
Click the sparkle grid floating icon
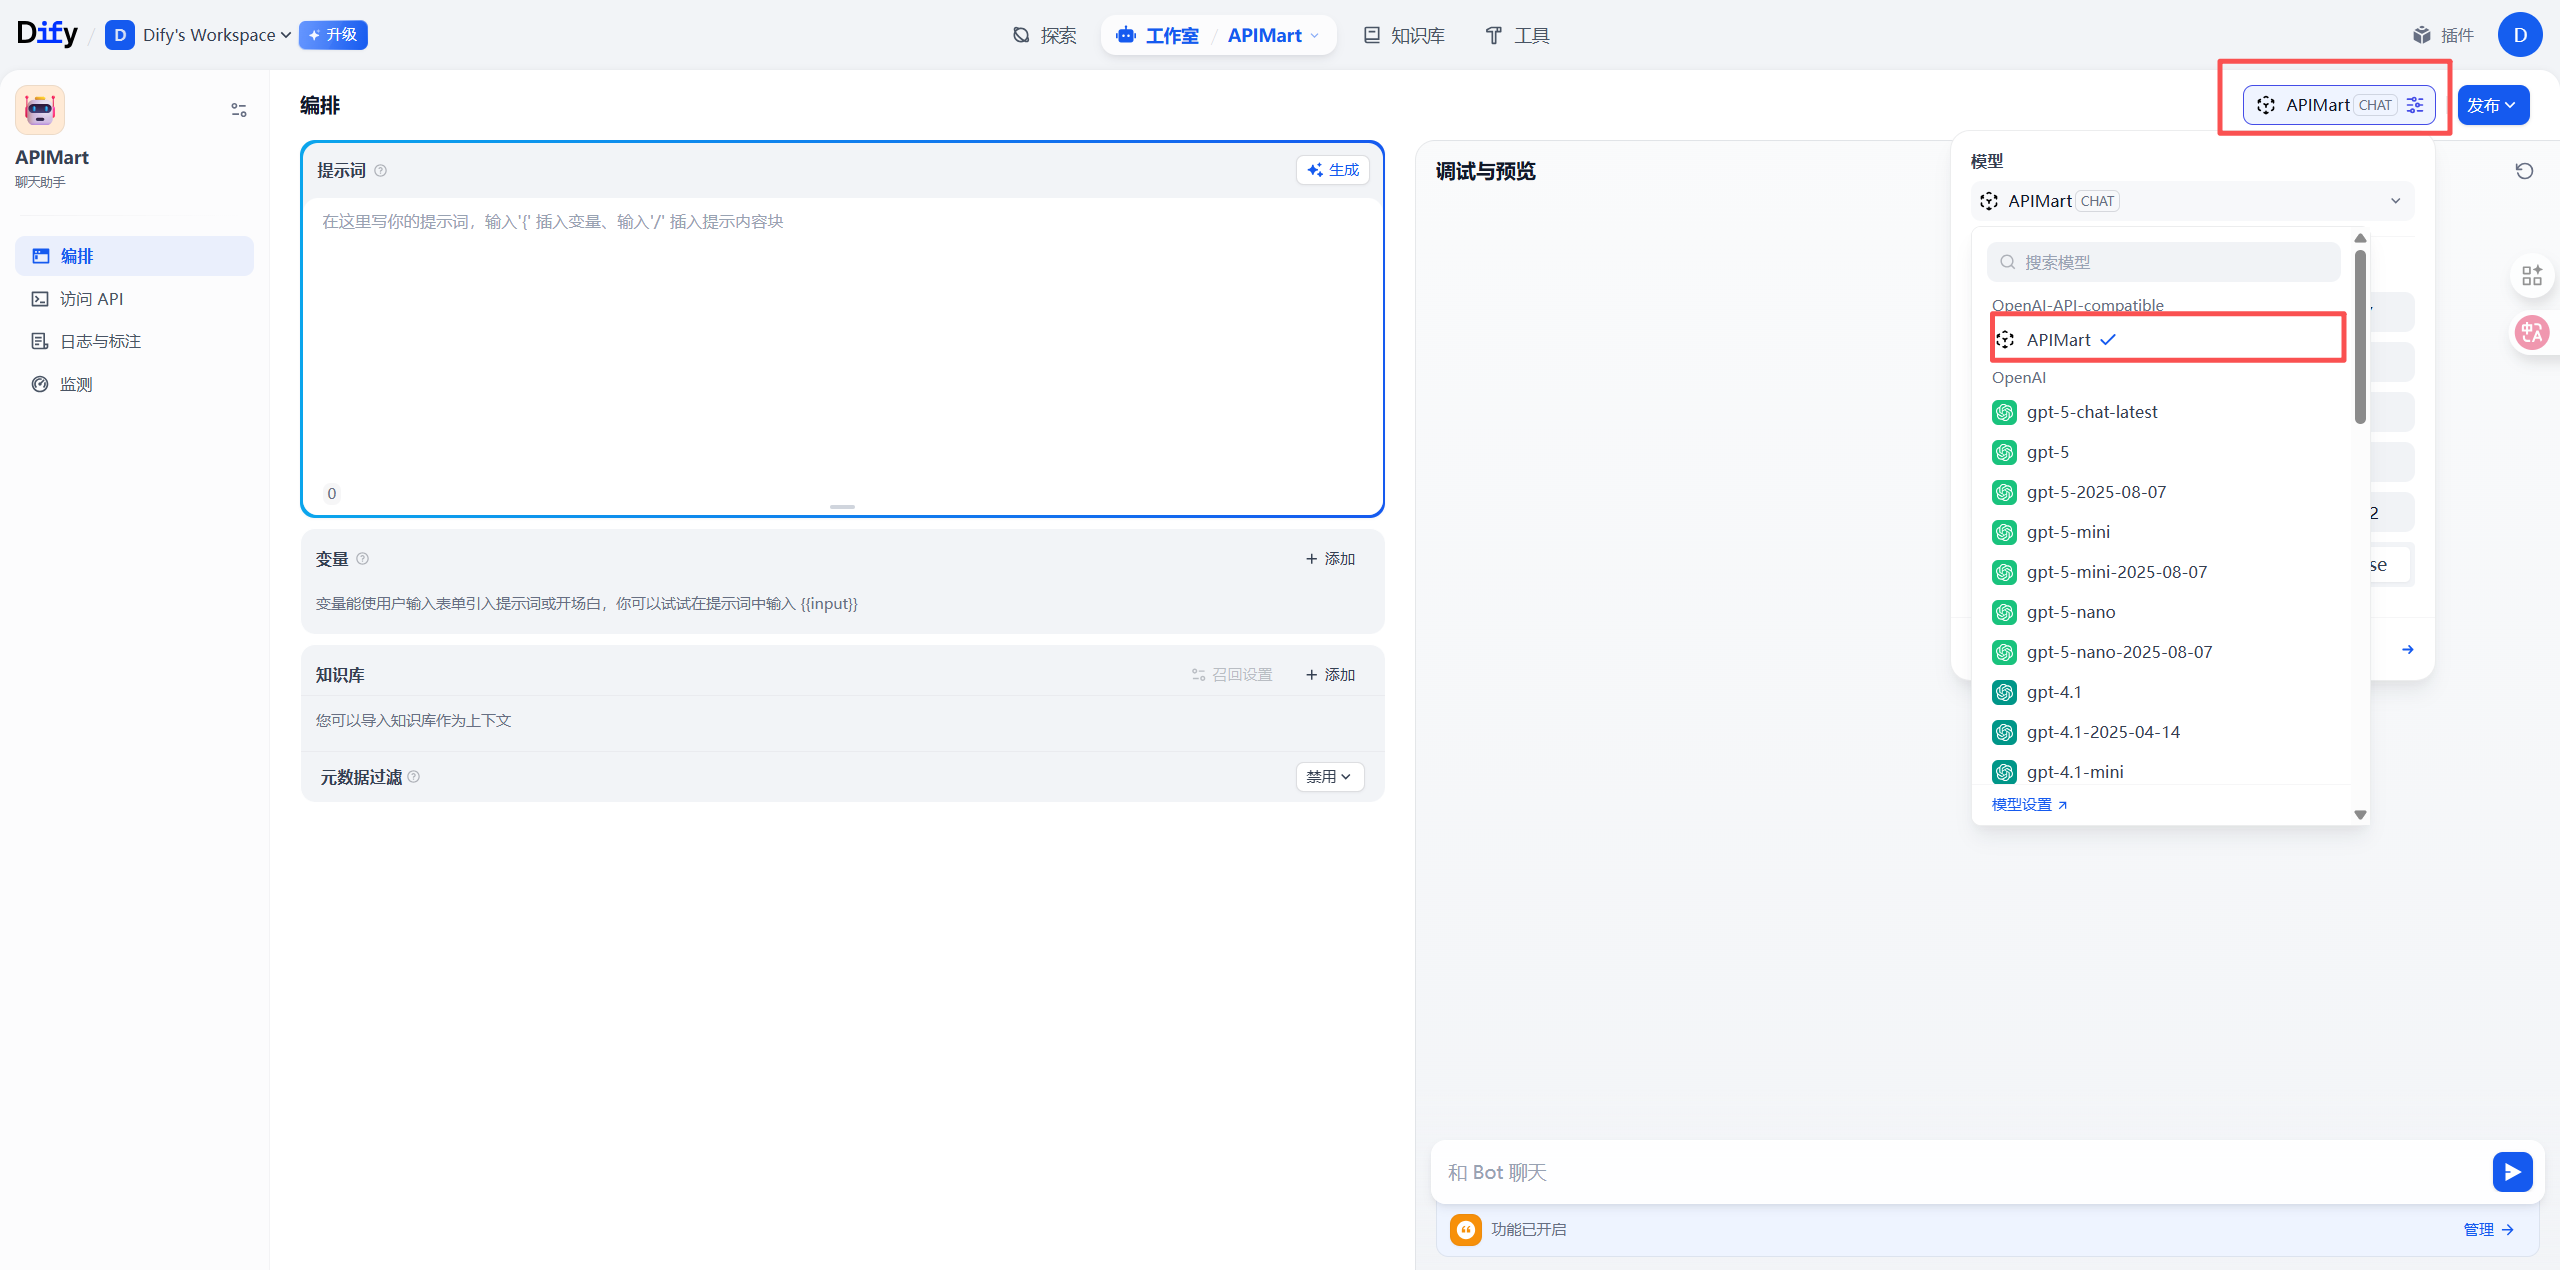coord(2532,275)
